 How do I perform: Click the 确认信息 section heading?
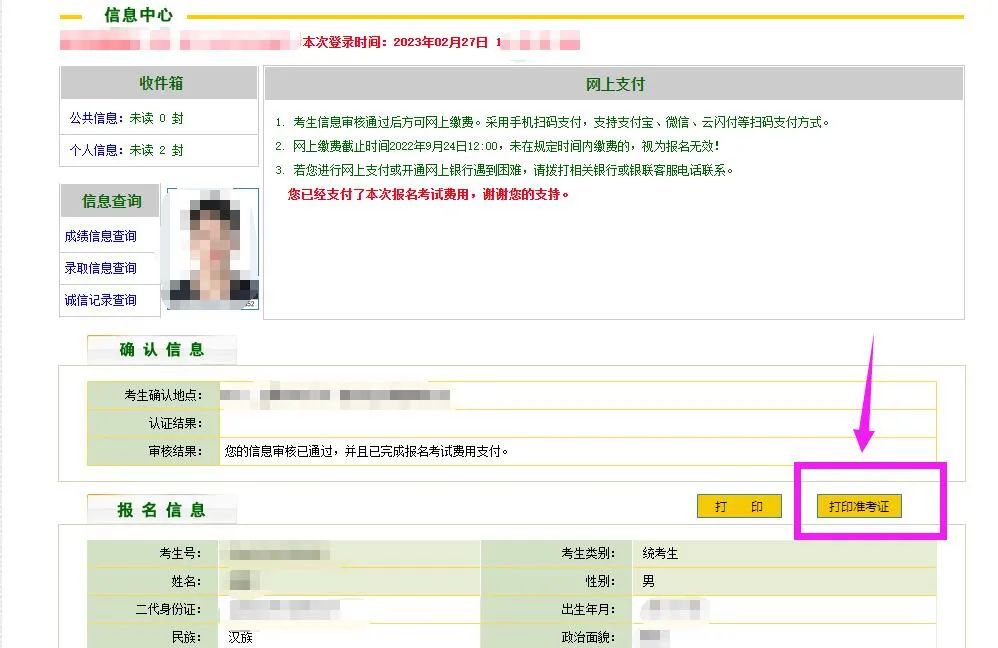pyautogui.click(x=162, y=349)
